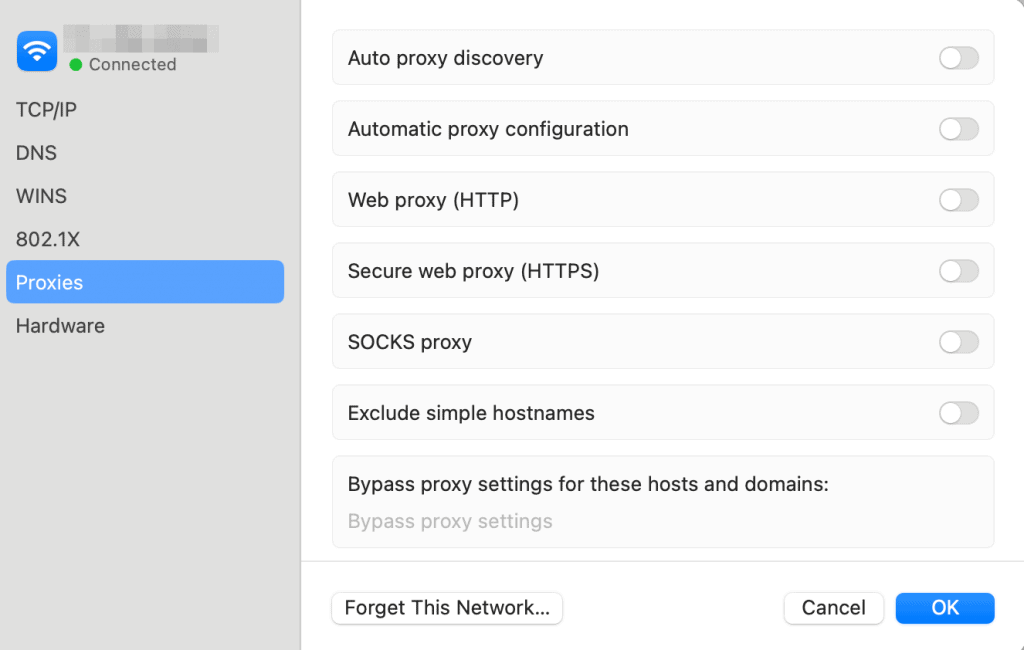This screenshot has height=650, width=1024.
Task: Enable the Web proxy (HTTP) switch
Action: (x=958, y=200)
